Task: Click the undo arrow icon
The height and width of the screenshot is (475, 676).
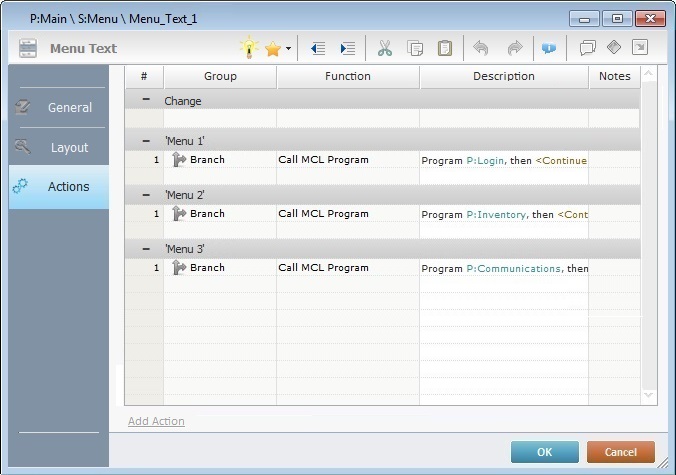Action: [x=481, y=48]
